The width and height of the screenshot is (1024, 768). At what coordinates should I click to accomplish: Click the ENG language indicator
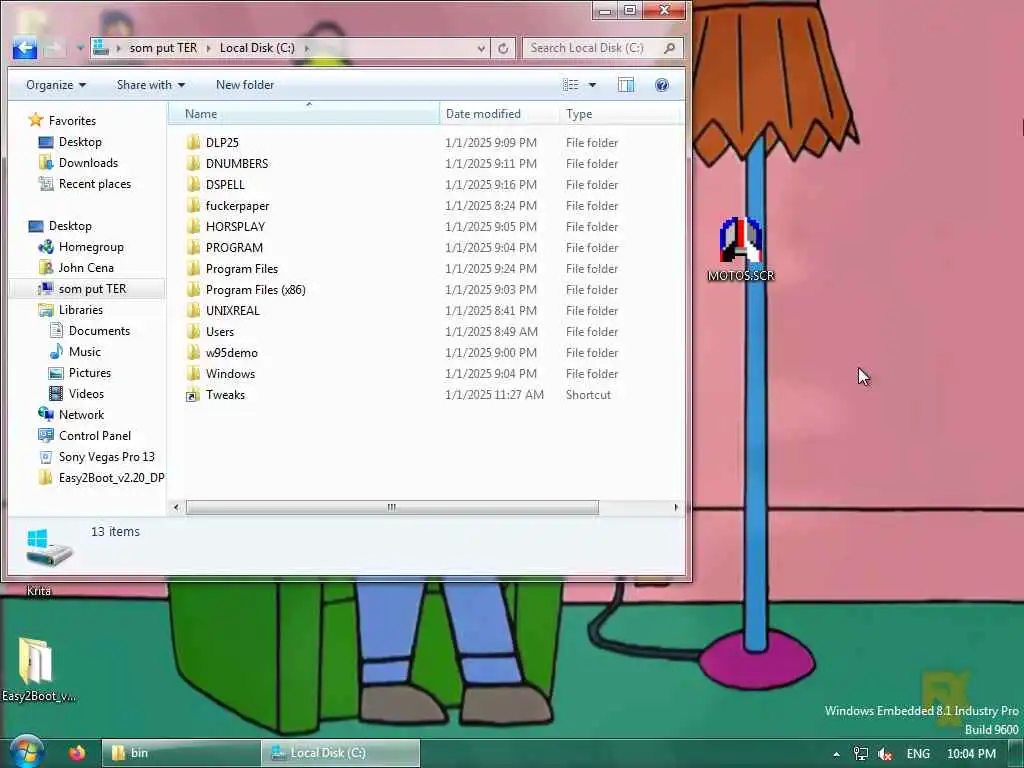point(918,754)
